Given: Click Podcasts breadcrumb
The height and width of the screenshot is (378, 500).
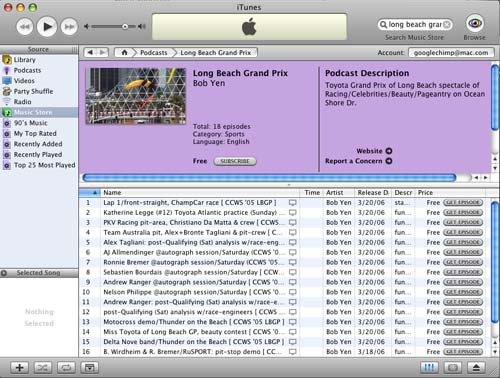Looking at the screenshot, I should click(154, 53).
